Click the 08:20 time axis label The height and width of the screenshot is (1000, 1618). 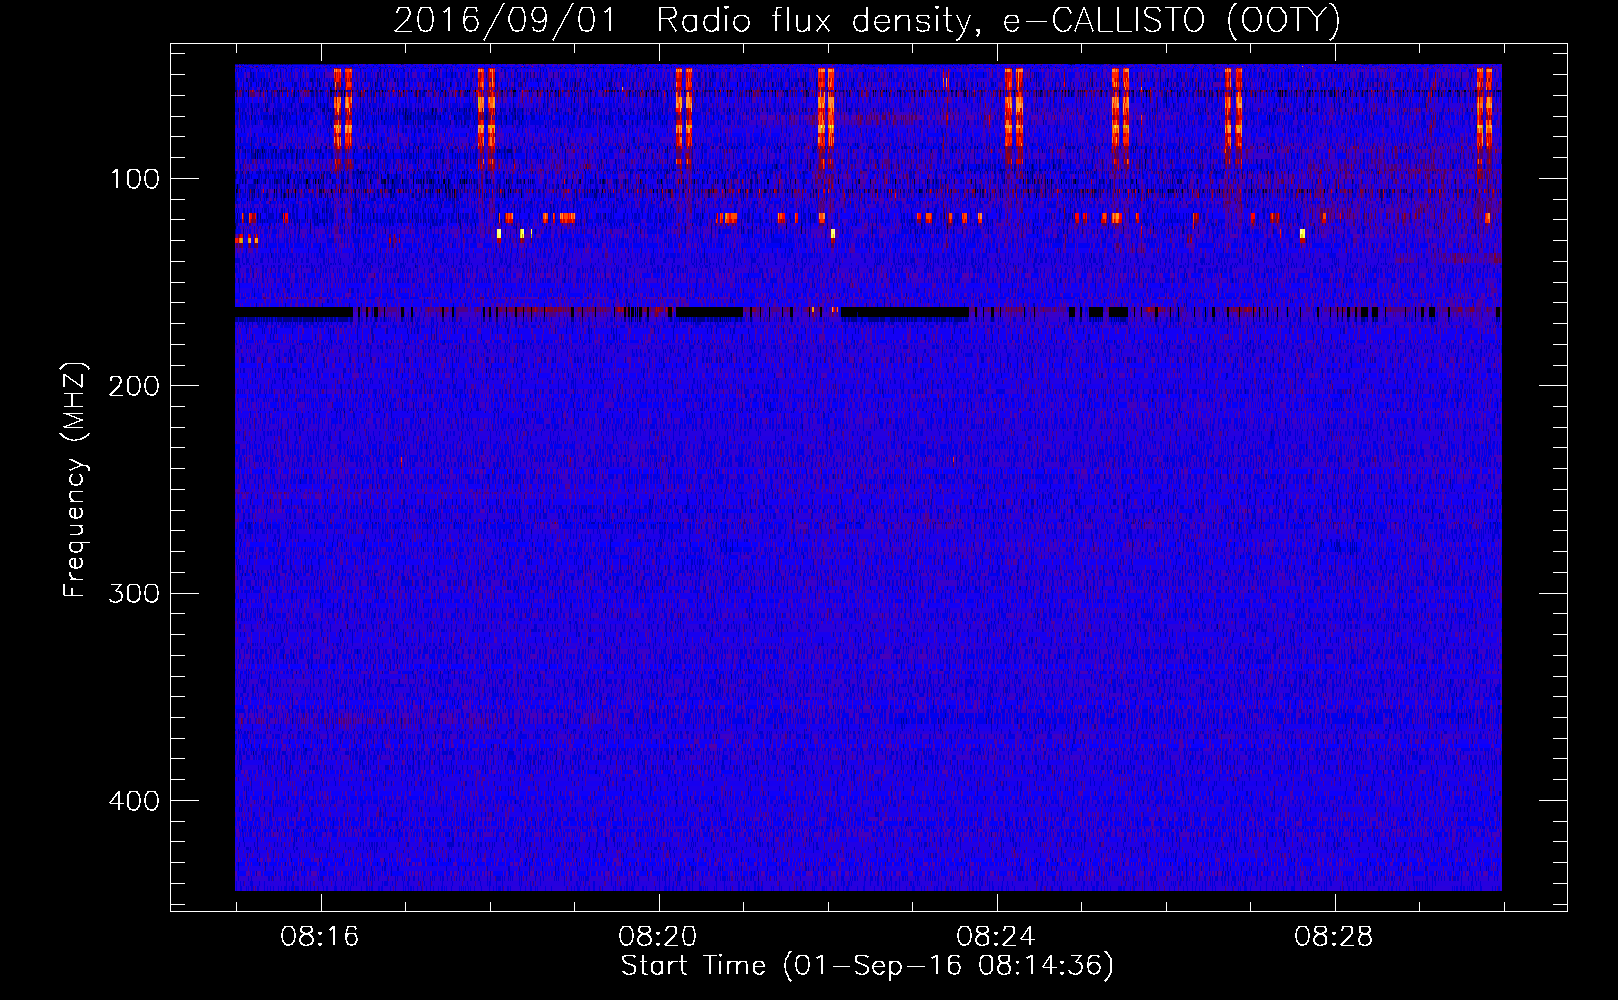pos(658,937)
